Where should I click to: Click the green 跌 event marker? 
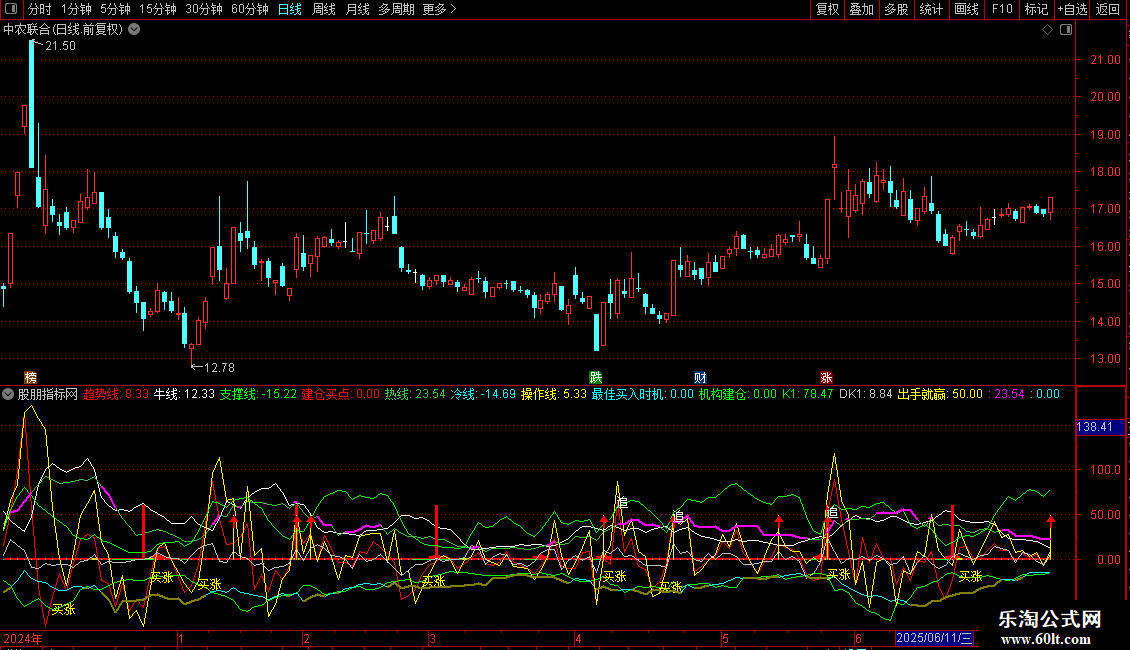[x=596, y=378]
